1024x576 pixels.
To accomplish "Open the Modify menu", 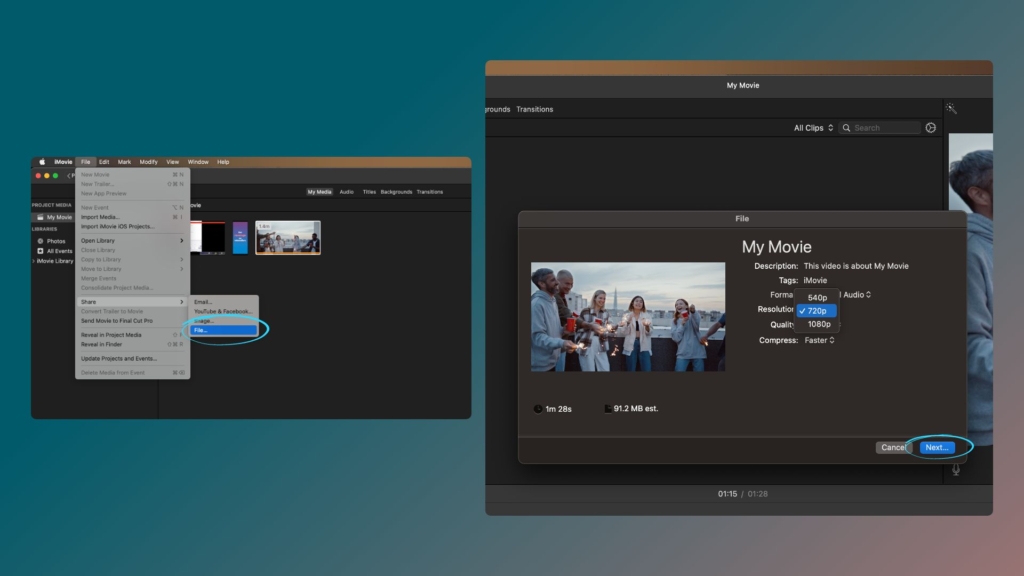I will (x=148, y=162).
